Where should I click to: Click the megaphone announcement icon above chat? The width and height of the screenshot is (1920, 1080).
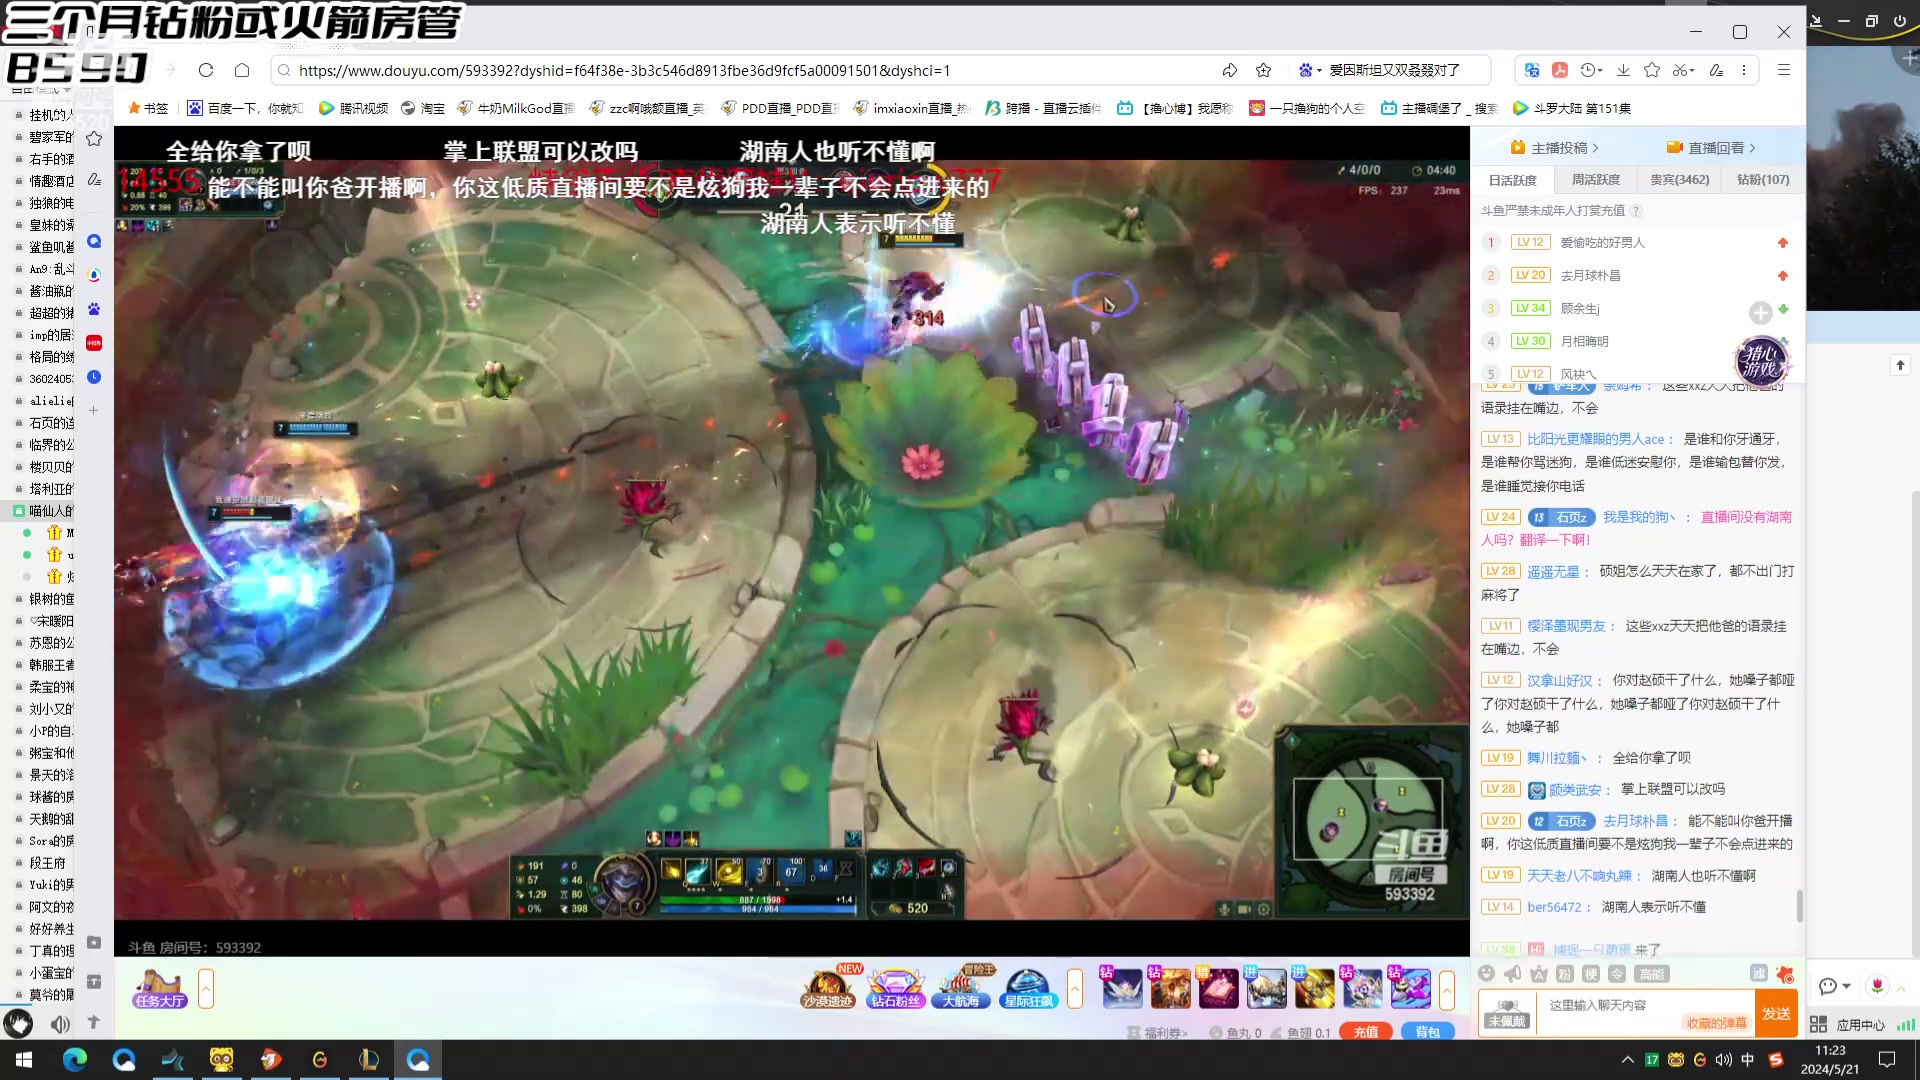1512,974
